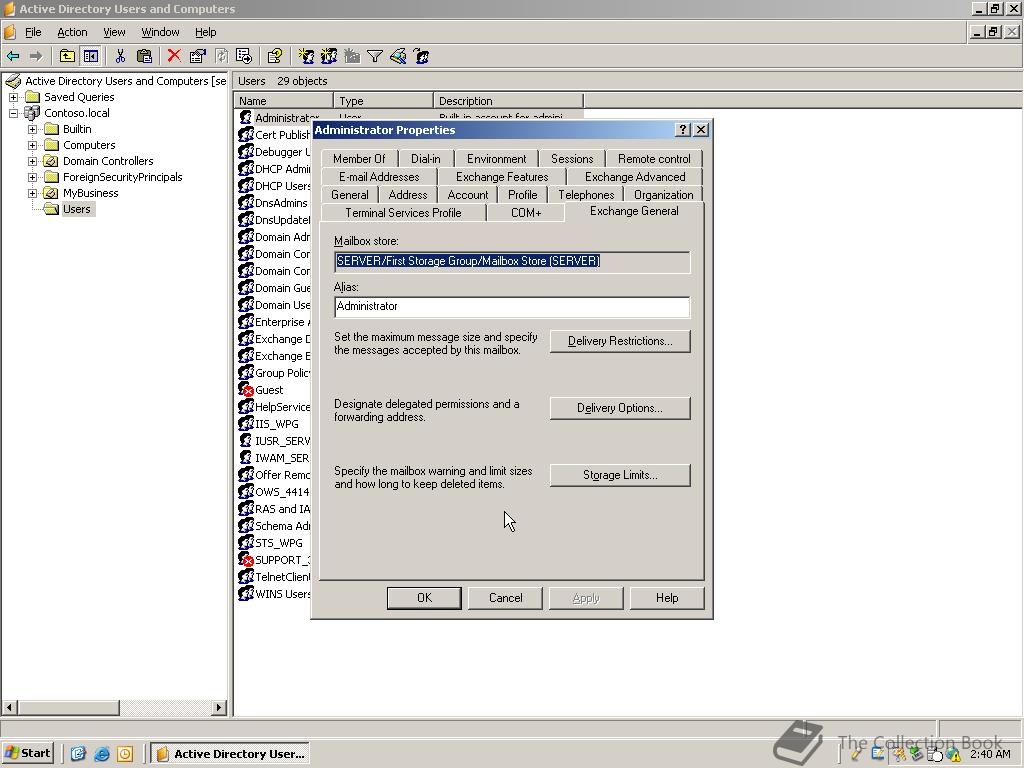
Task: Click the Filter funnel icon
Action: 375,56
